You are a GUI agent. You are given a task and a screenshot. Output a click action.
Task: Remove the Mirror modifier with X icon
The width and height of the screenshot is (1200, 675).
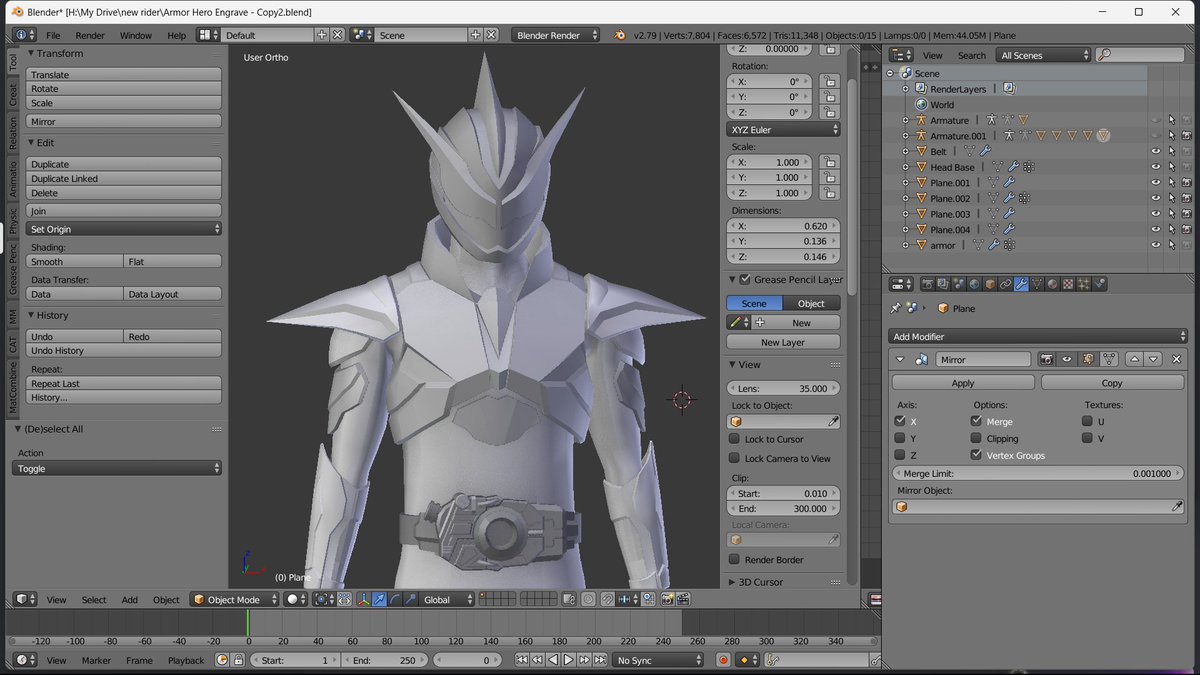[x=1176, y=359]
